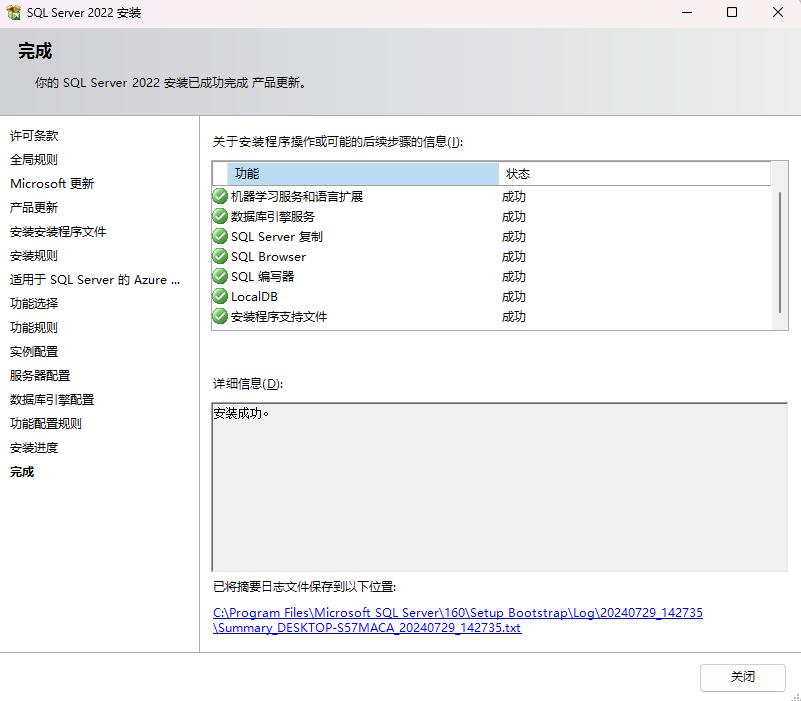
Task: Click the 状态 column header
Action: coord(634,173)
